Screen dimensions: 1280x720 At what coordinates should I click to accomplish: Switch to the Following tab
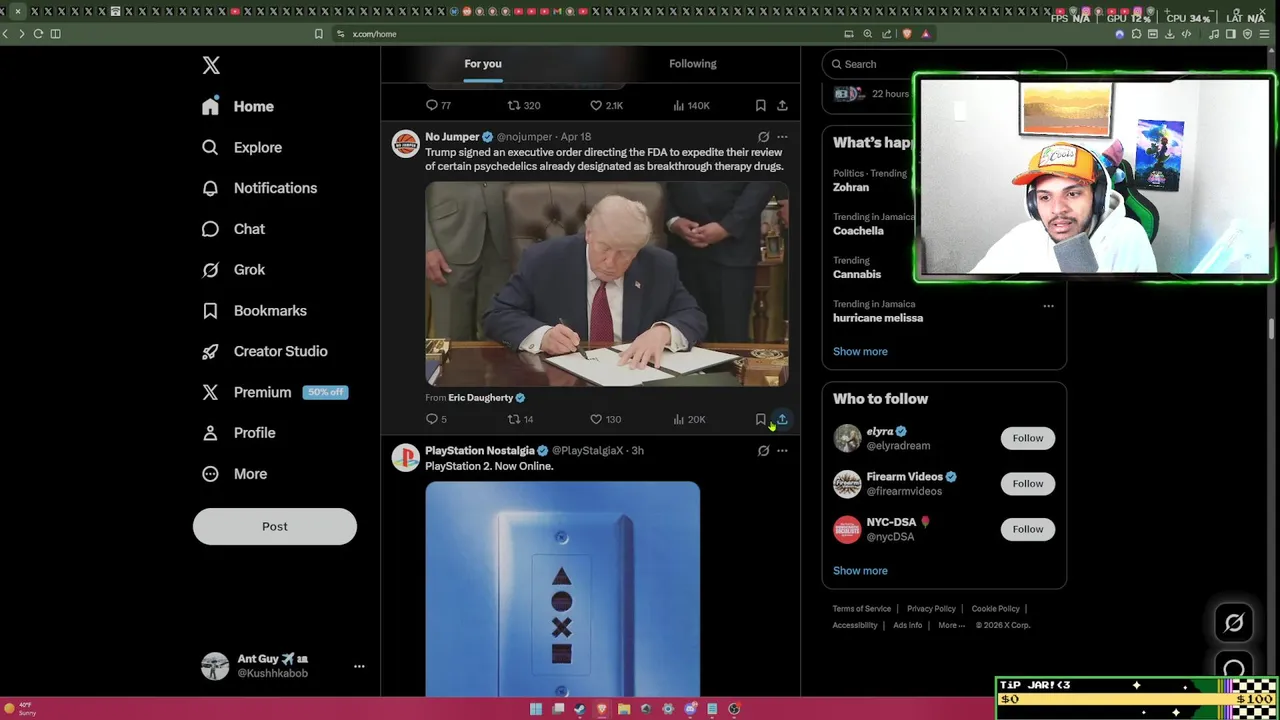click(693, 64)
